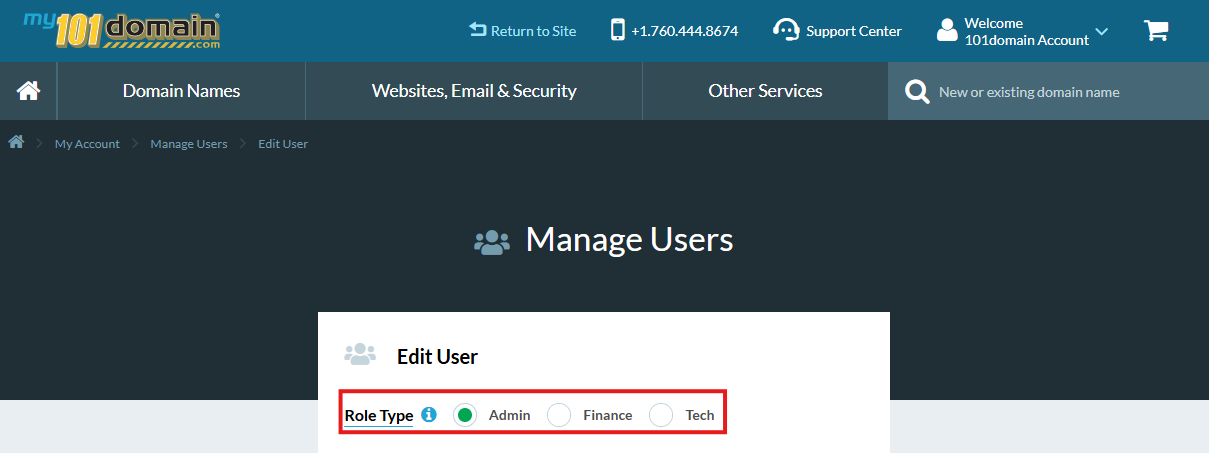Select the Admin role radio button
Screen dimensions: 1209x453
[464, 414]
